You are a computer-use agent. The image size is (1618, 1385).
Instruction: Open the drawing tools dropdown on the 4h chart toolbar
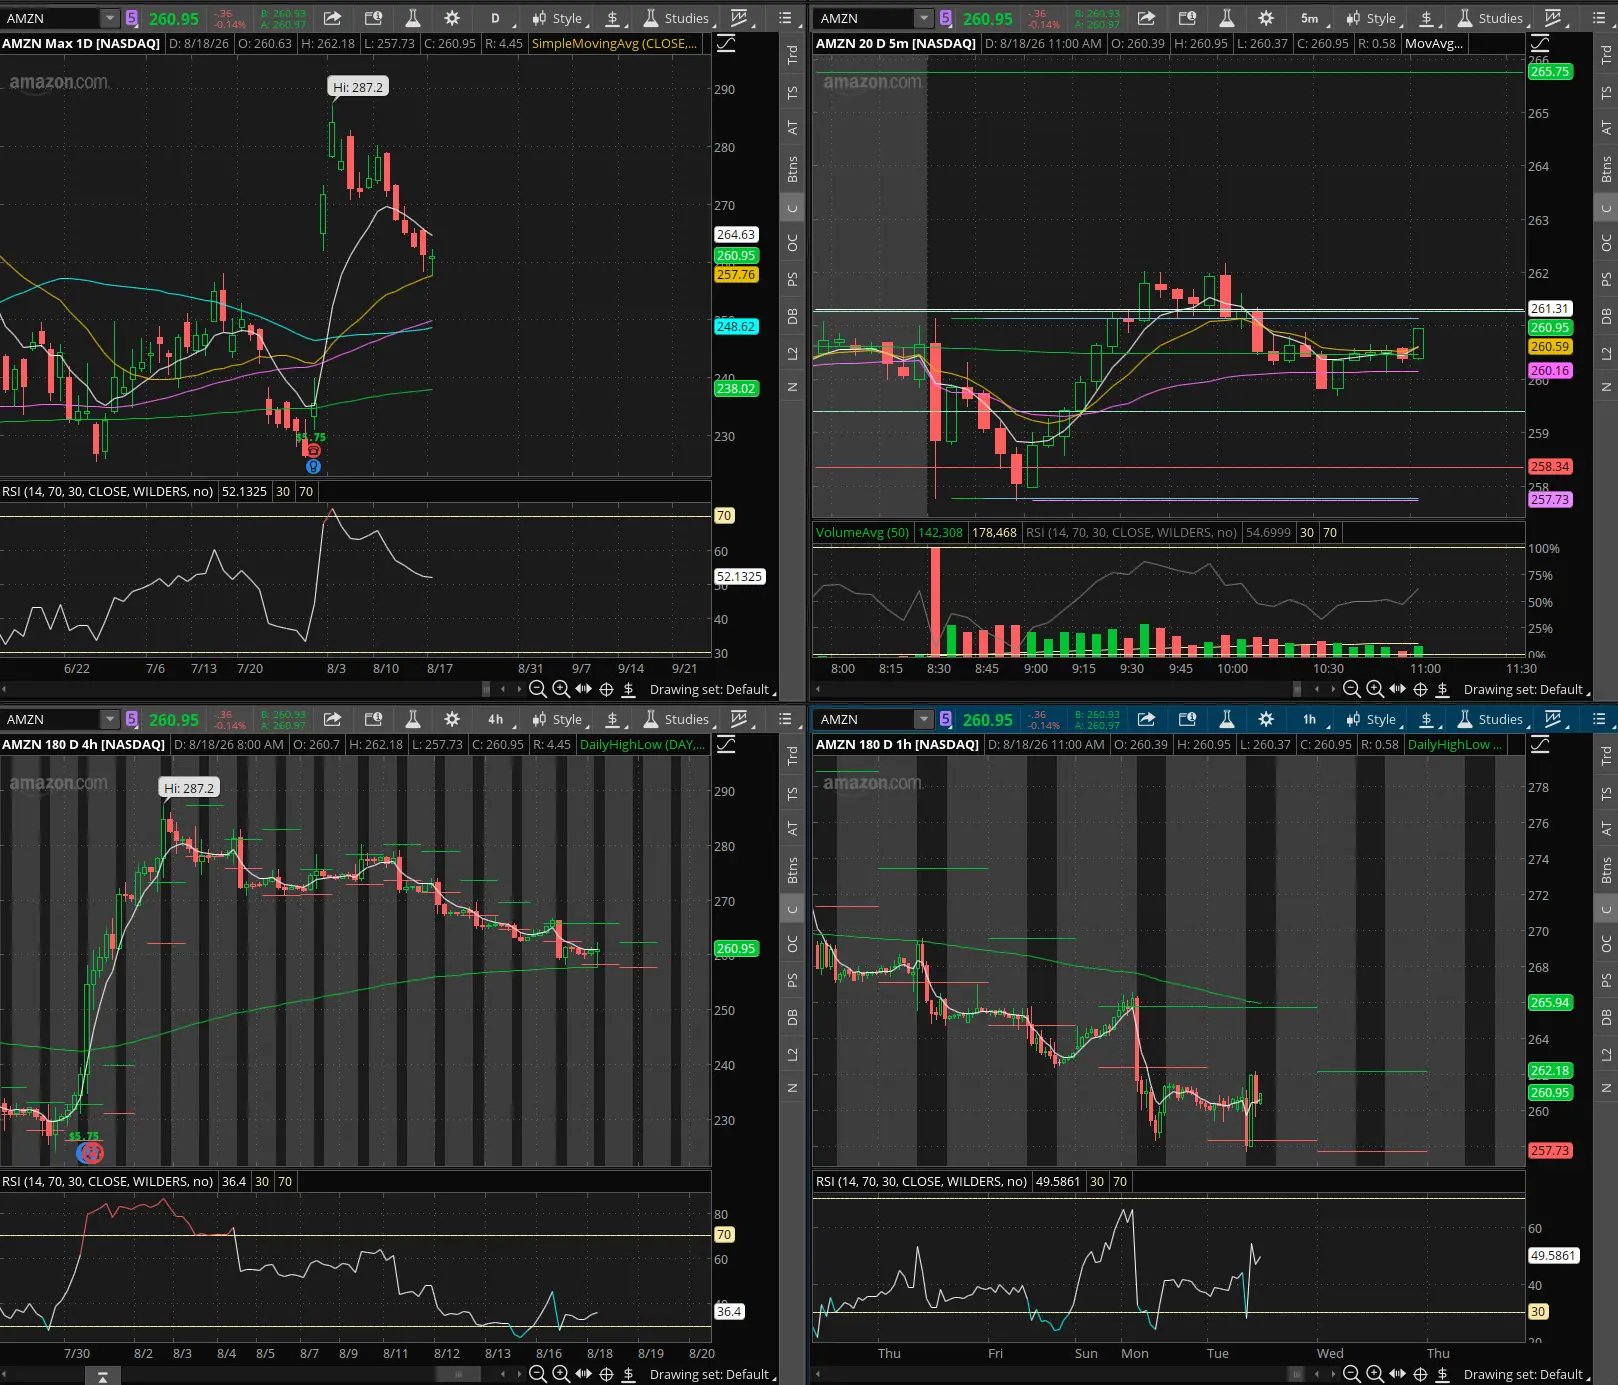coord(740,719)
